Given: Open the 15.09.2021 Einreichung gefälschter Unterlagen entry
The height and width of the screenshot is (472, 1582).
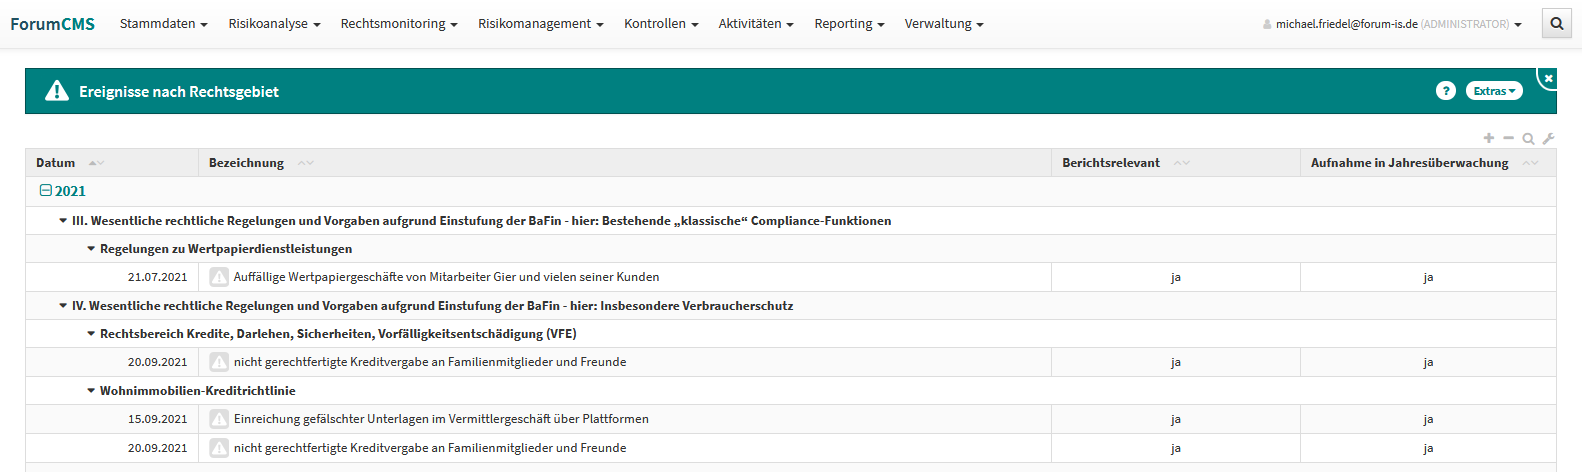Looking at the screenshot, I should tap(441, 419).
